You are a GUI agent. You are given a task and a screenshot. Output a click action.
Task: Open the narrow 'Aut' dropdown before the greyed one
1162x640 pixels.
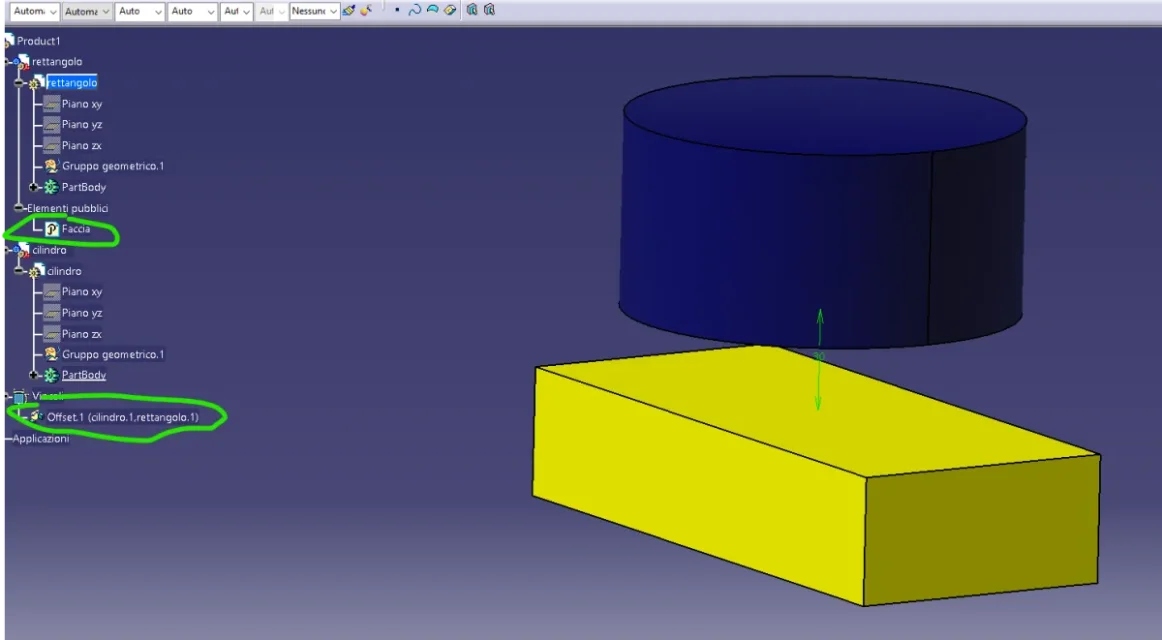coord(236,11)
